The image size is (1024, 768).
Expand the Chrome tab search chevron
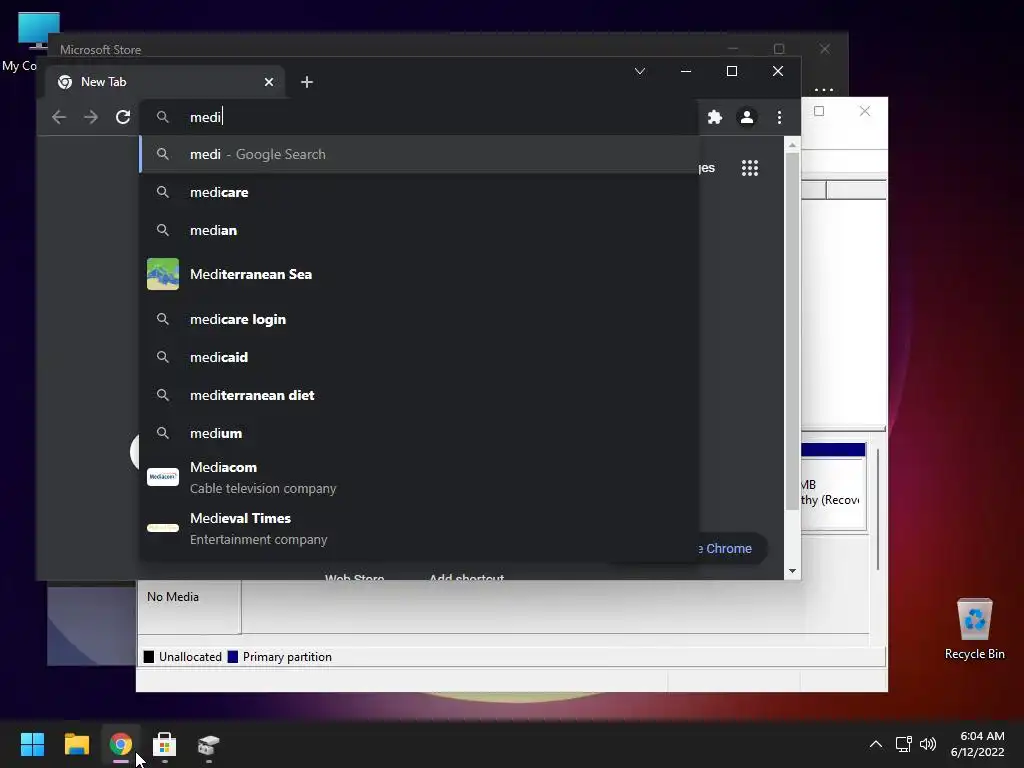coord(640,71)
